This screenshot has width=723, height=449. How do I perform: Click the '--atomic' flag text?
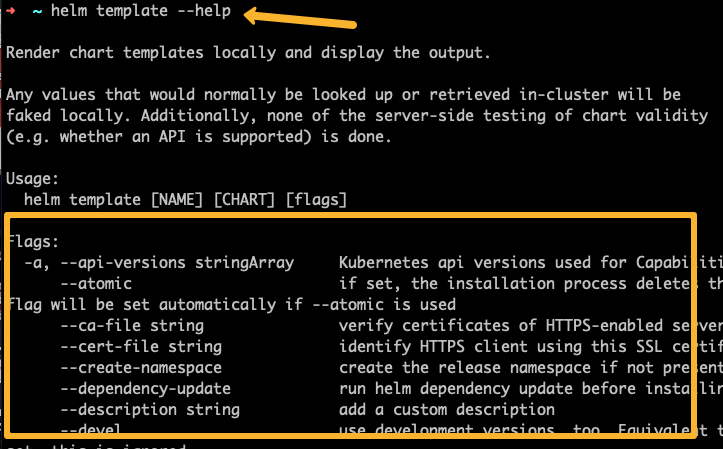point(96,283)
